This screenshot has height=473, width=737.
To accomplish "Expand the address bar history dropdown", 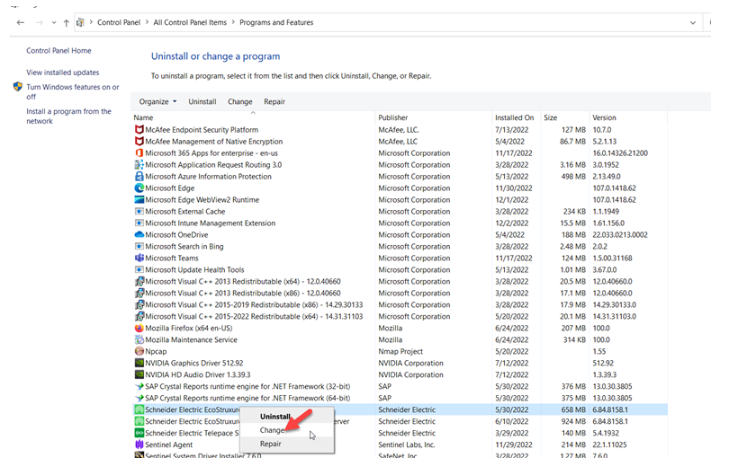I will (693, 23).
